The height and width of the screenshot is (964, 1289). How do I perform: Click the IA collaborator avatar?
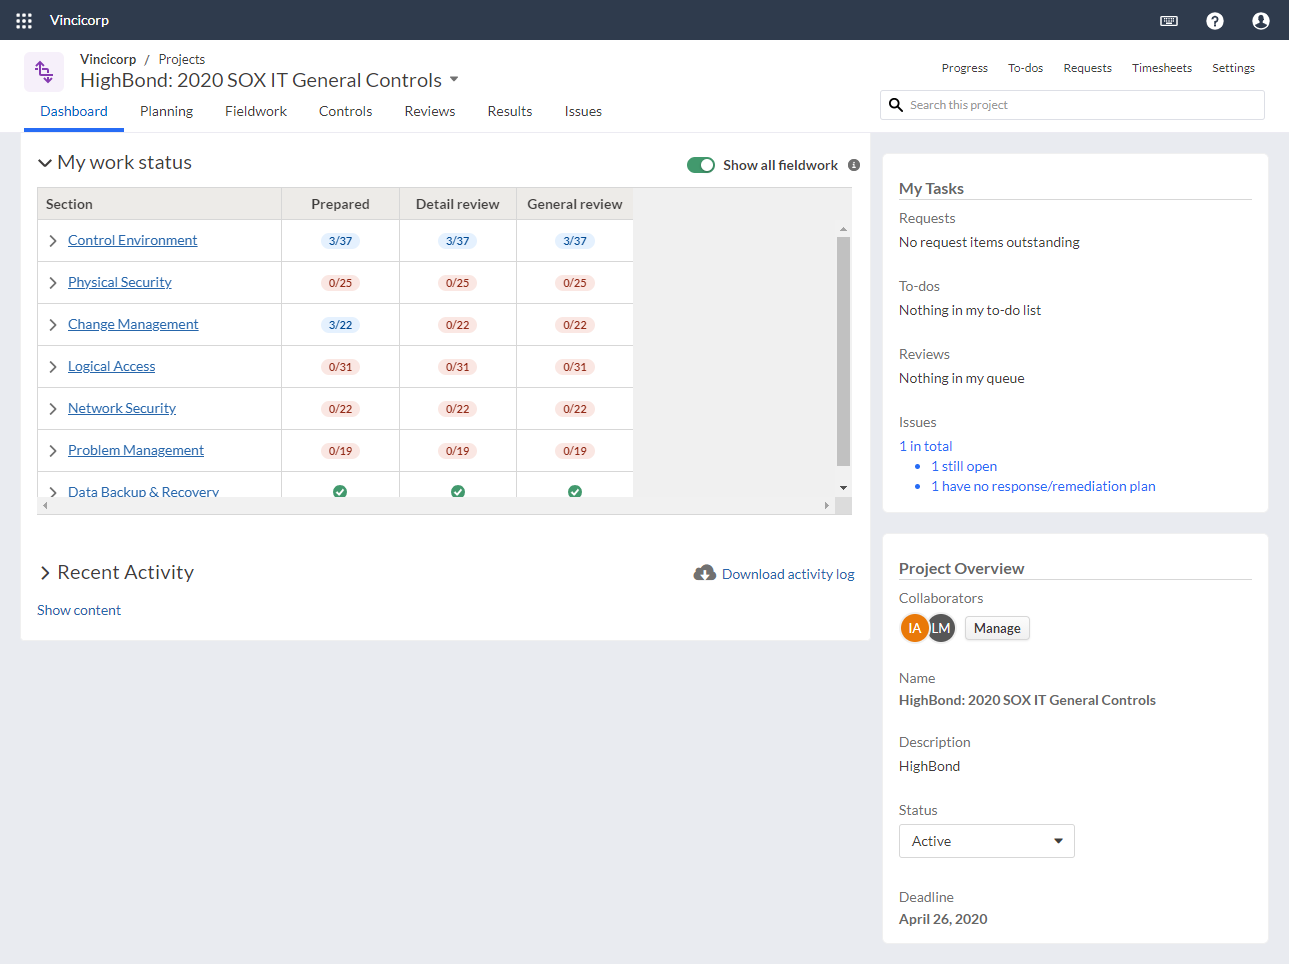[914, 628]
